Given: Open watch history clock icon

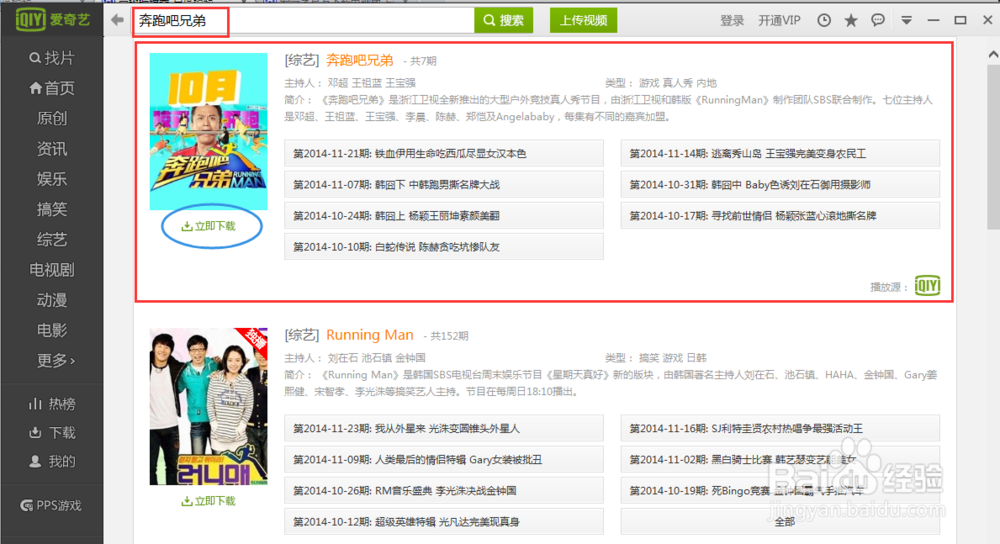Looking at the screenshot, I should [824, 20].
